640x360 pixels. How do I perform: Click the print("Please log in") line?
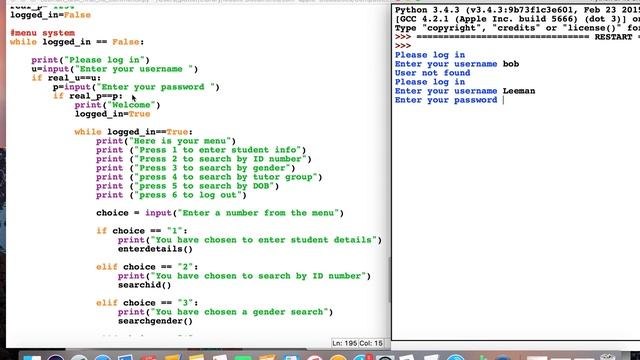pyautogui.click(x=91, y=60)
